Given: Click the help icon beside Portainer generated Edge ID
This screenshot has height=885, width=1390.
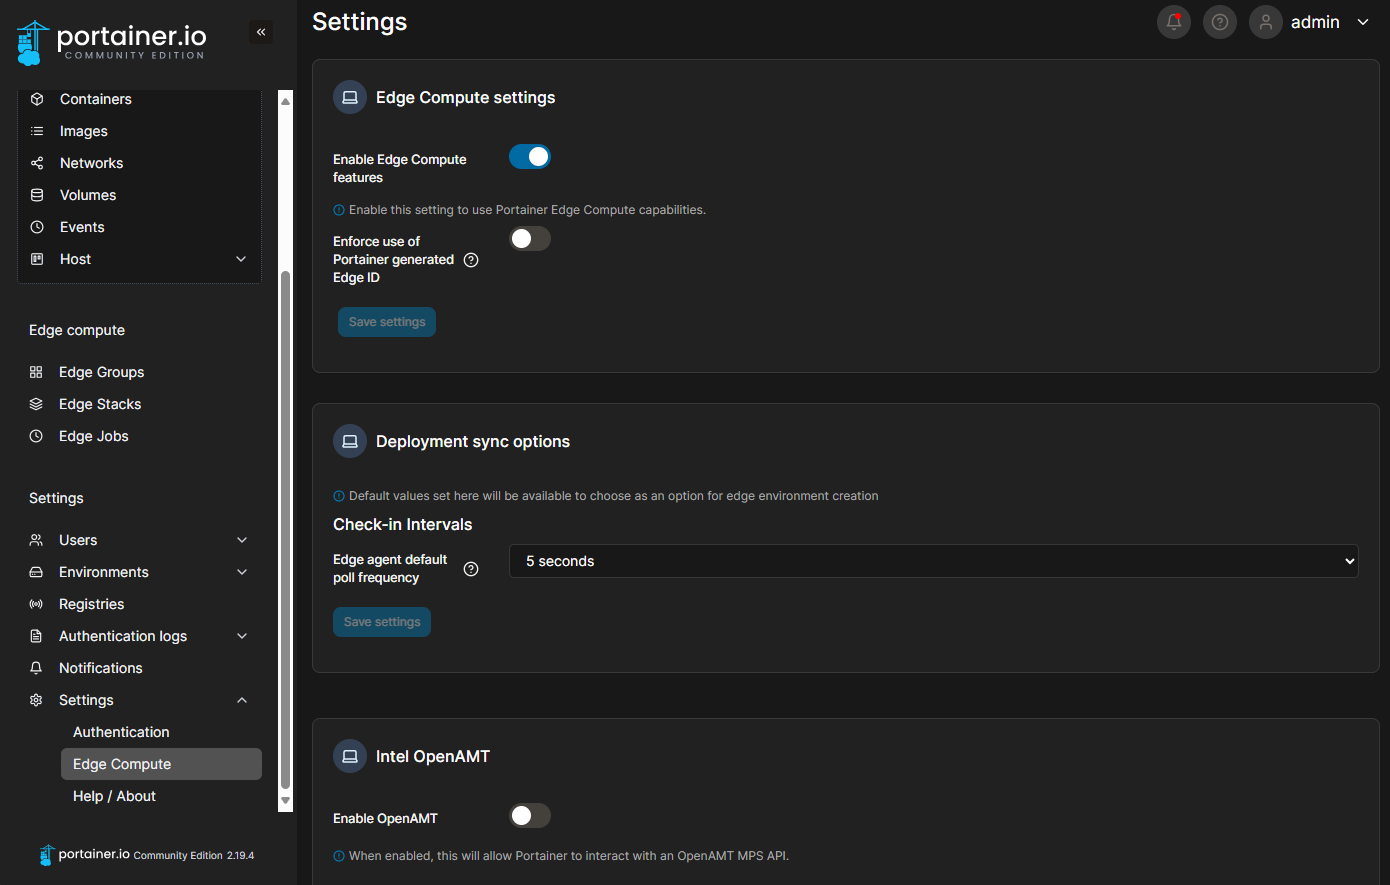Looking at the screenshot, I should pyautogui.click(x=471, y=260).
